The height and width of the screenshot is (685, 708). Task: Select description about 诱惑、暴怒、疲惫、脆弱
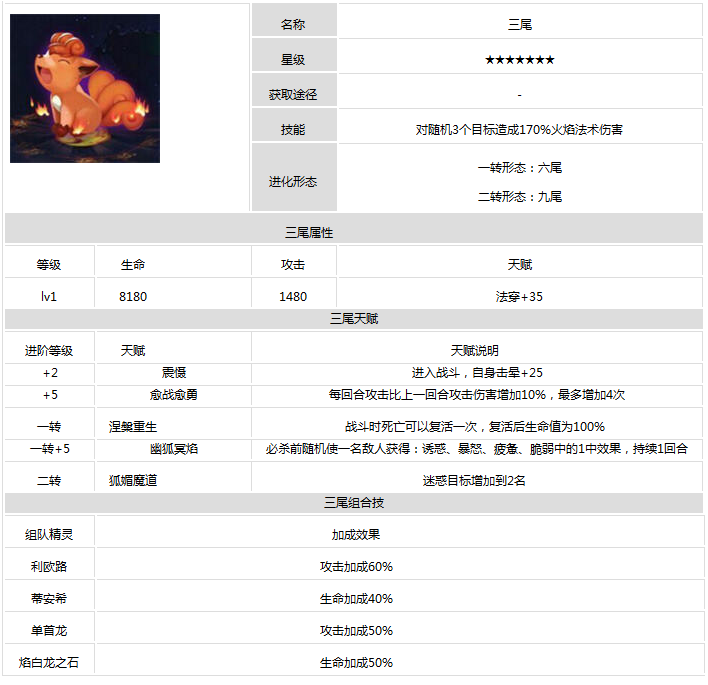[477, 449]
